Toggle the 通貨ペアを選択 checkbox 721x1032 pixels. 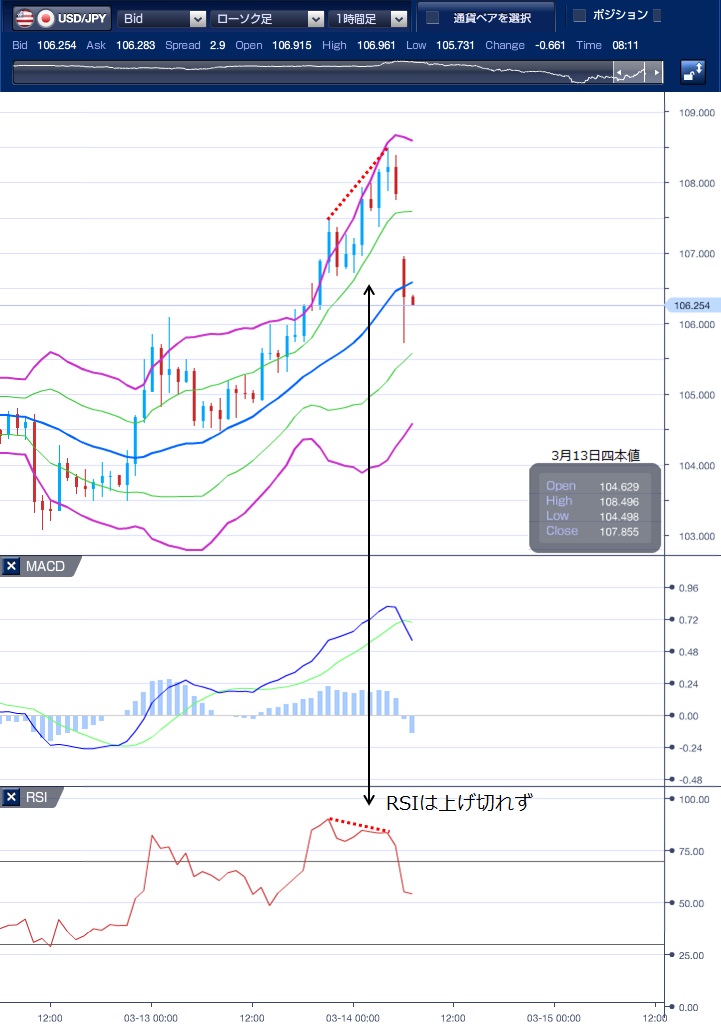tap(433, 17)
